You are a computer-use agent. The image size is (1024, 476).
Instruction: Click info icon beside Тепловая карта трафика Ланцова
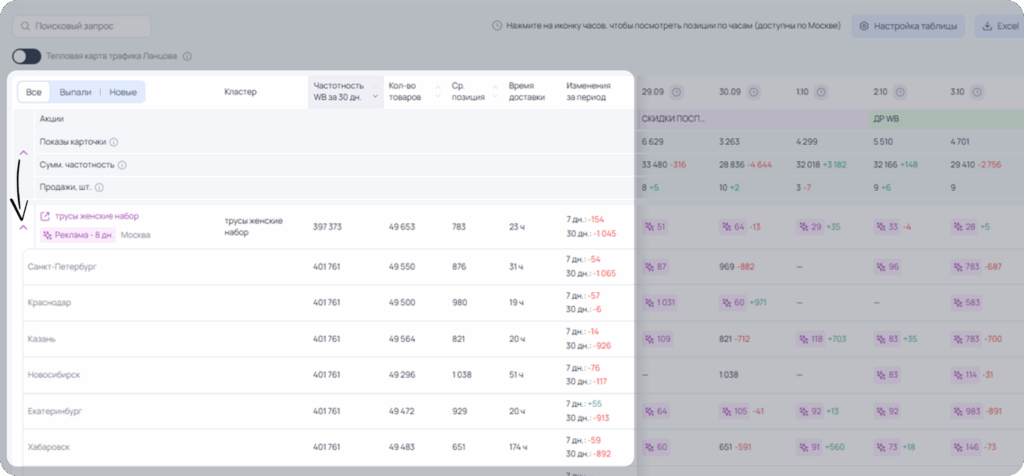pos(187,56)
